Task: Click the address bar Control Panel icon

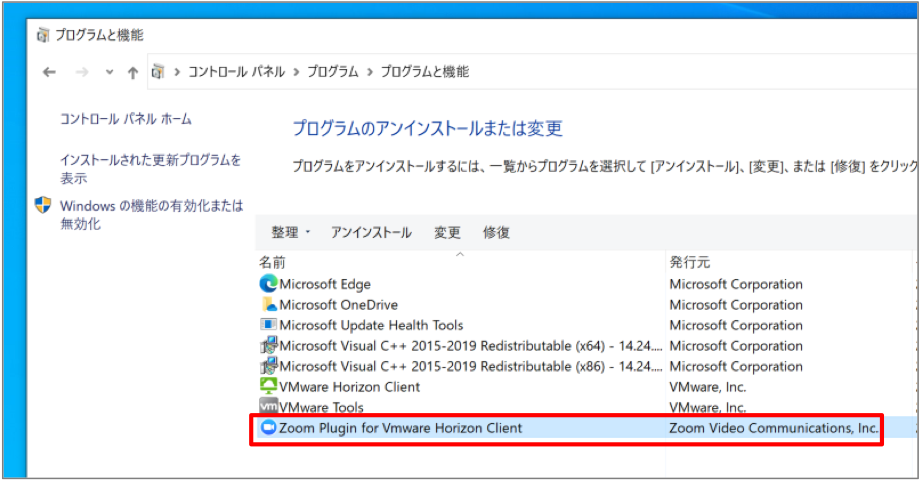Action: 158,72
